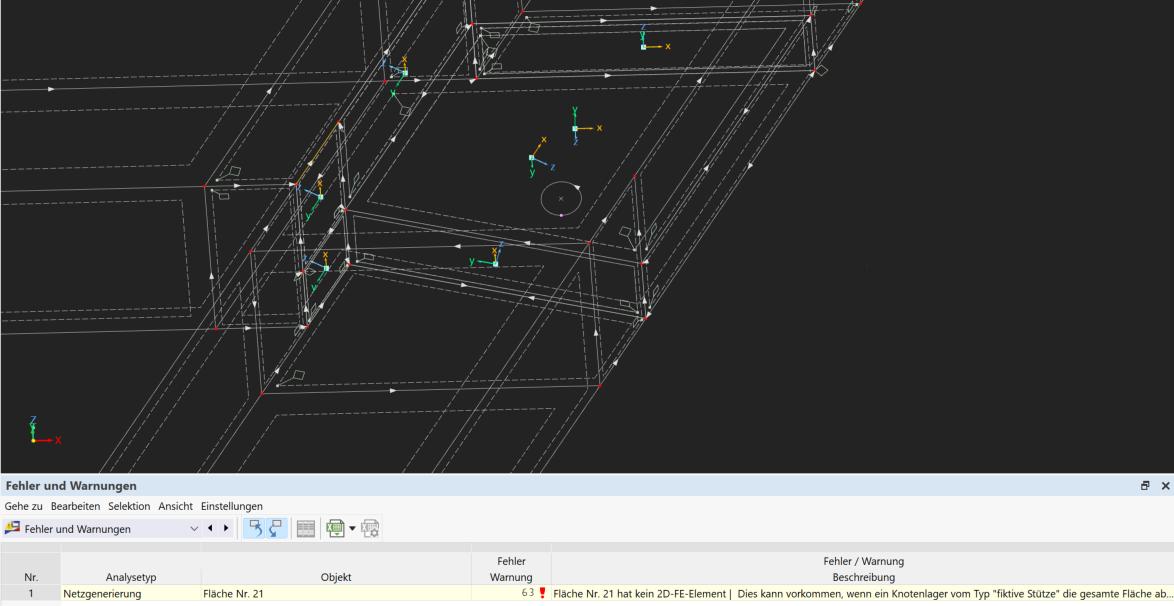Open the Selektion menu

click(x=129, y=506)
